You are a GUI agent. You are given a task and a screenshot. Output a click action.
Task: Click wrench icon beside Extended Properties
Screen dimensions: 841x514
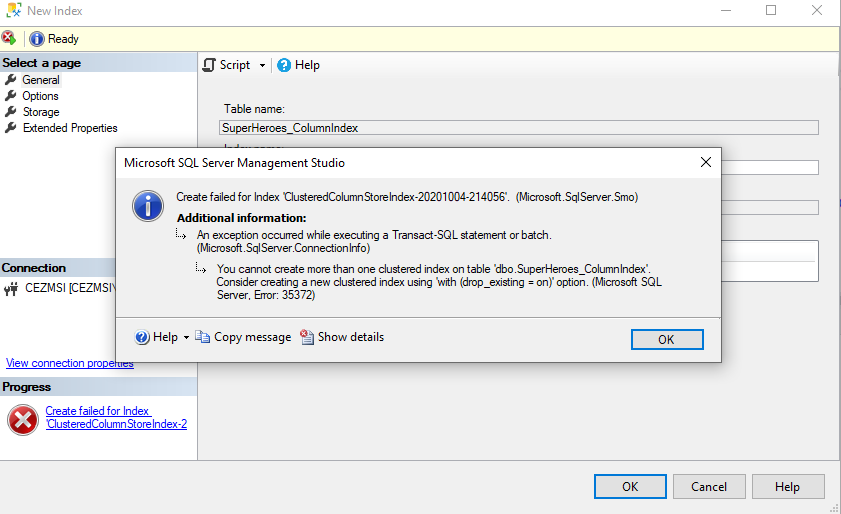tap(10, 128)
